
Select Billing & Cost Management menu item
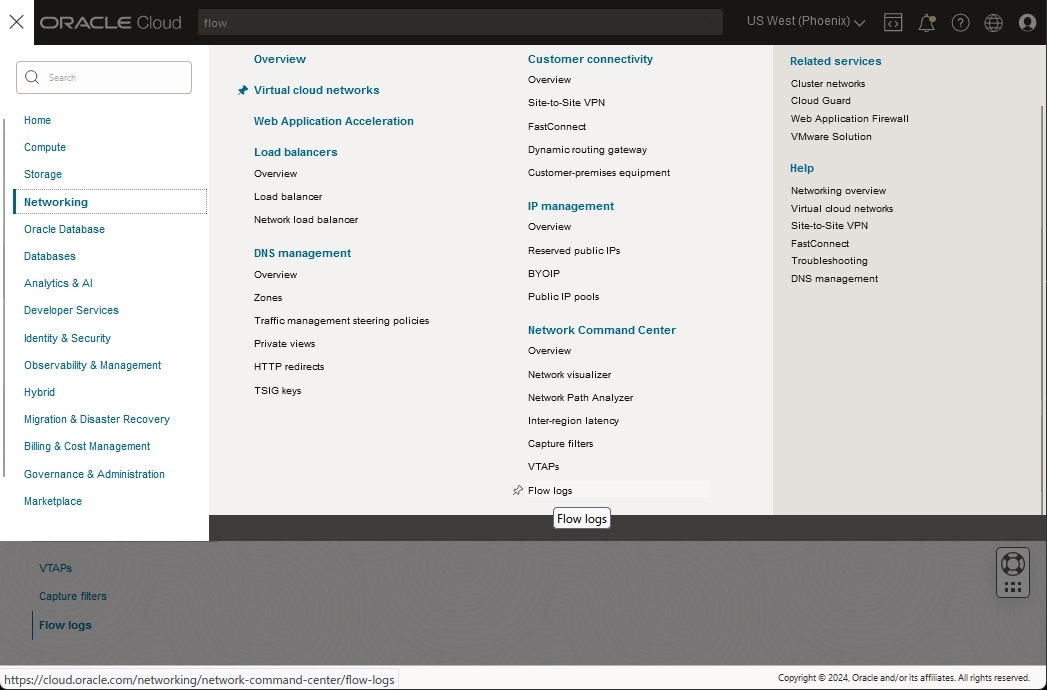[x=87, y=446]
